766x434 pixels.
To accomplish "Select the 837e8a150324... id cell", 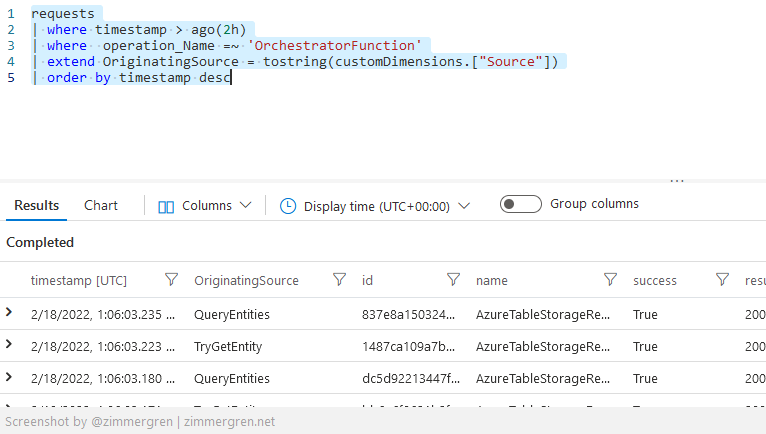I will pyautogui.click(x=408, y=314).
